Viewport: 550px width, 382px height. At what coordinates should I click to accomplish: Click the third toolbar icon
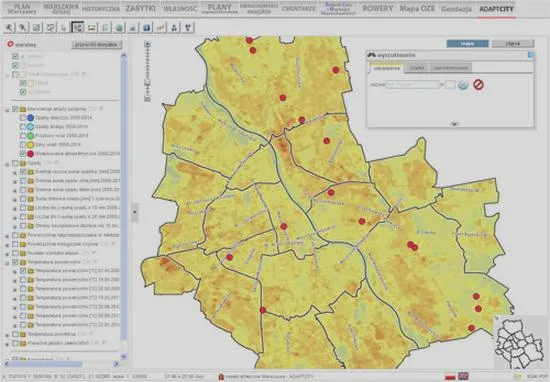(36, 27)
